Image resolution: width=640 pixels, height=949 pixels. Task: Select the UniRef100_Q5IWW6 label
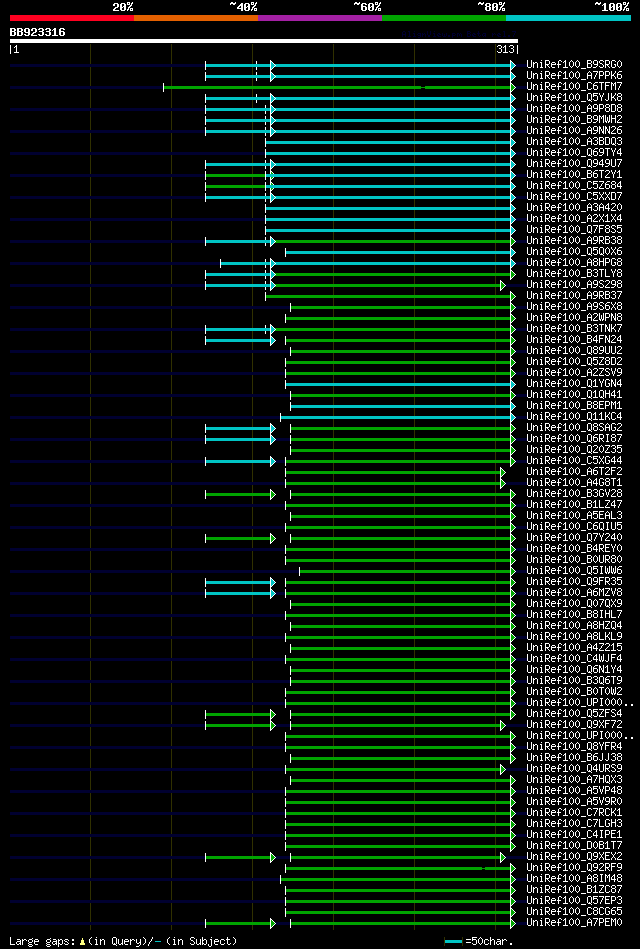coord(575,571)
